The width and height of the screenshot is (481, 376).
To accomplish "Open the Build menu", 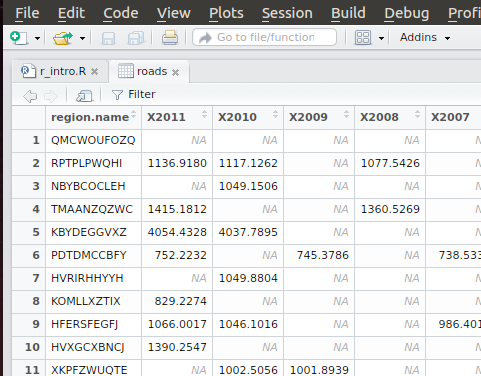I will click(x=348, y=13).
